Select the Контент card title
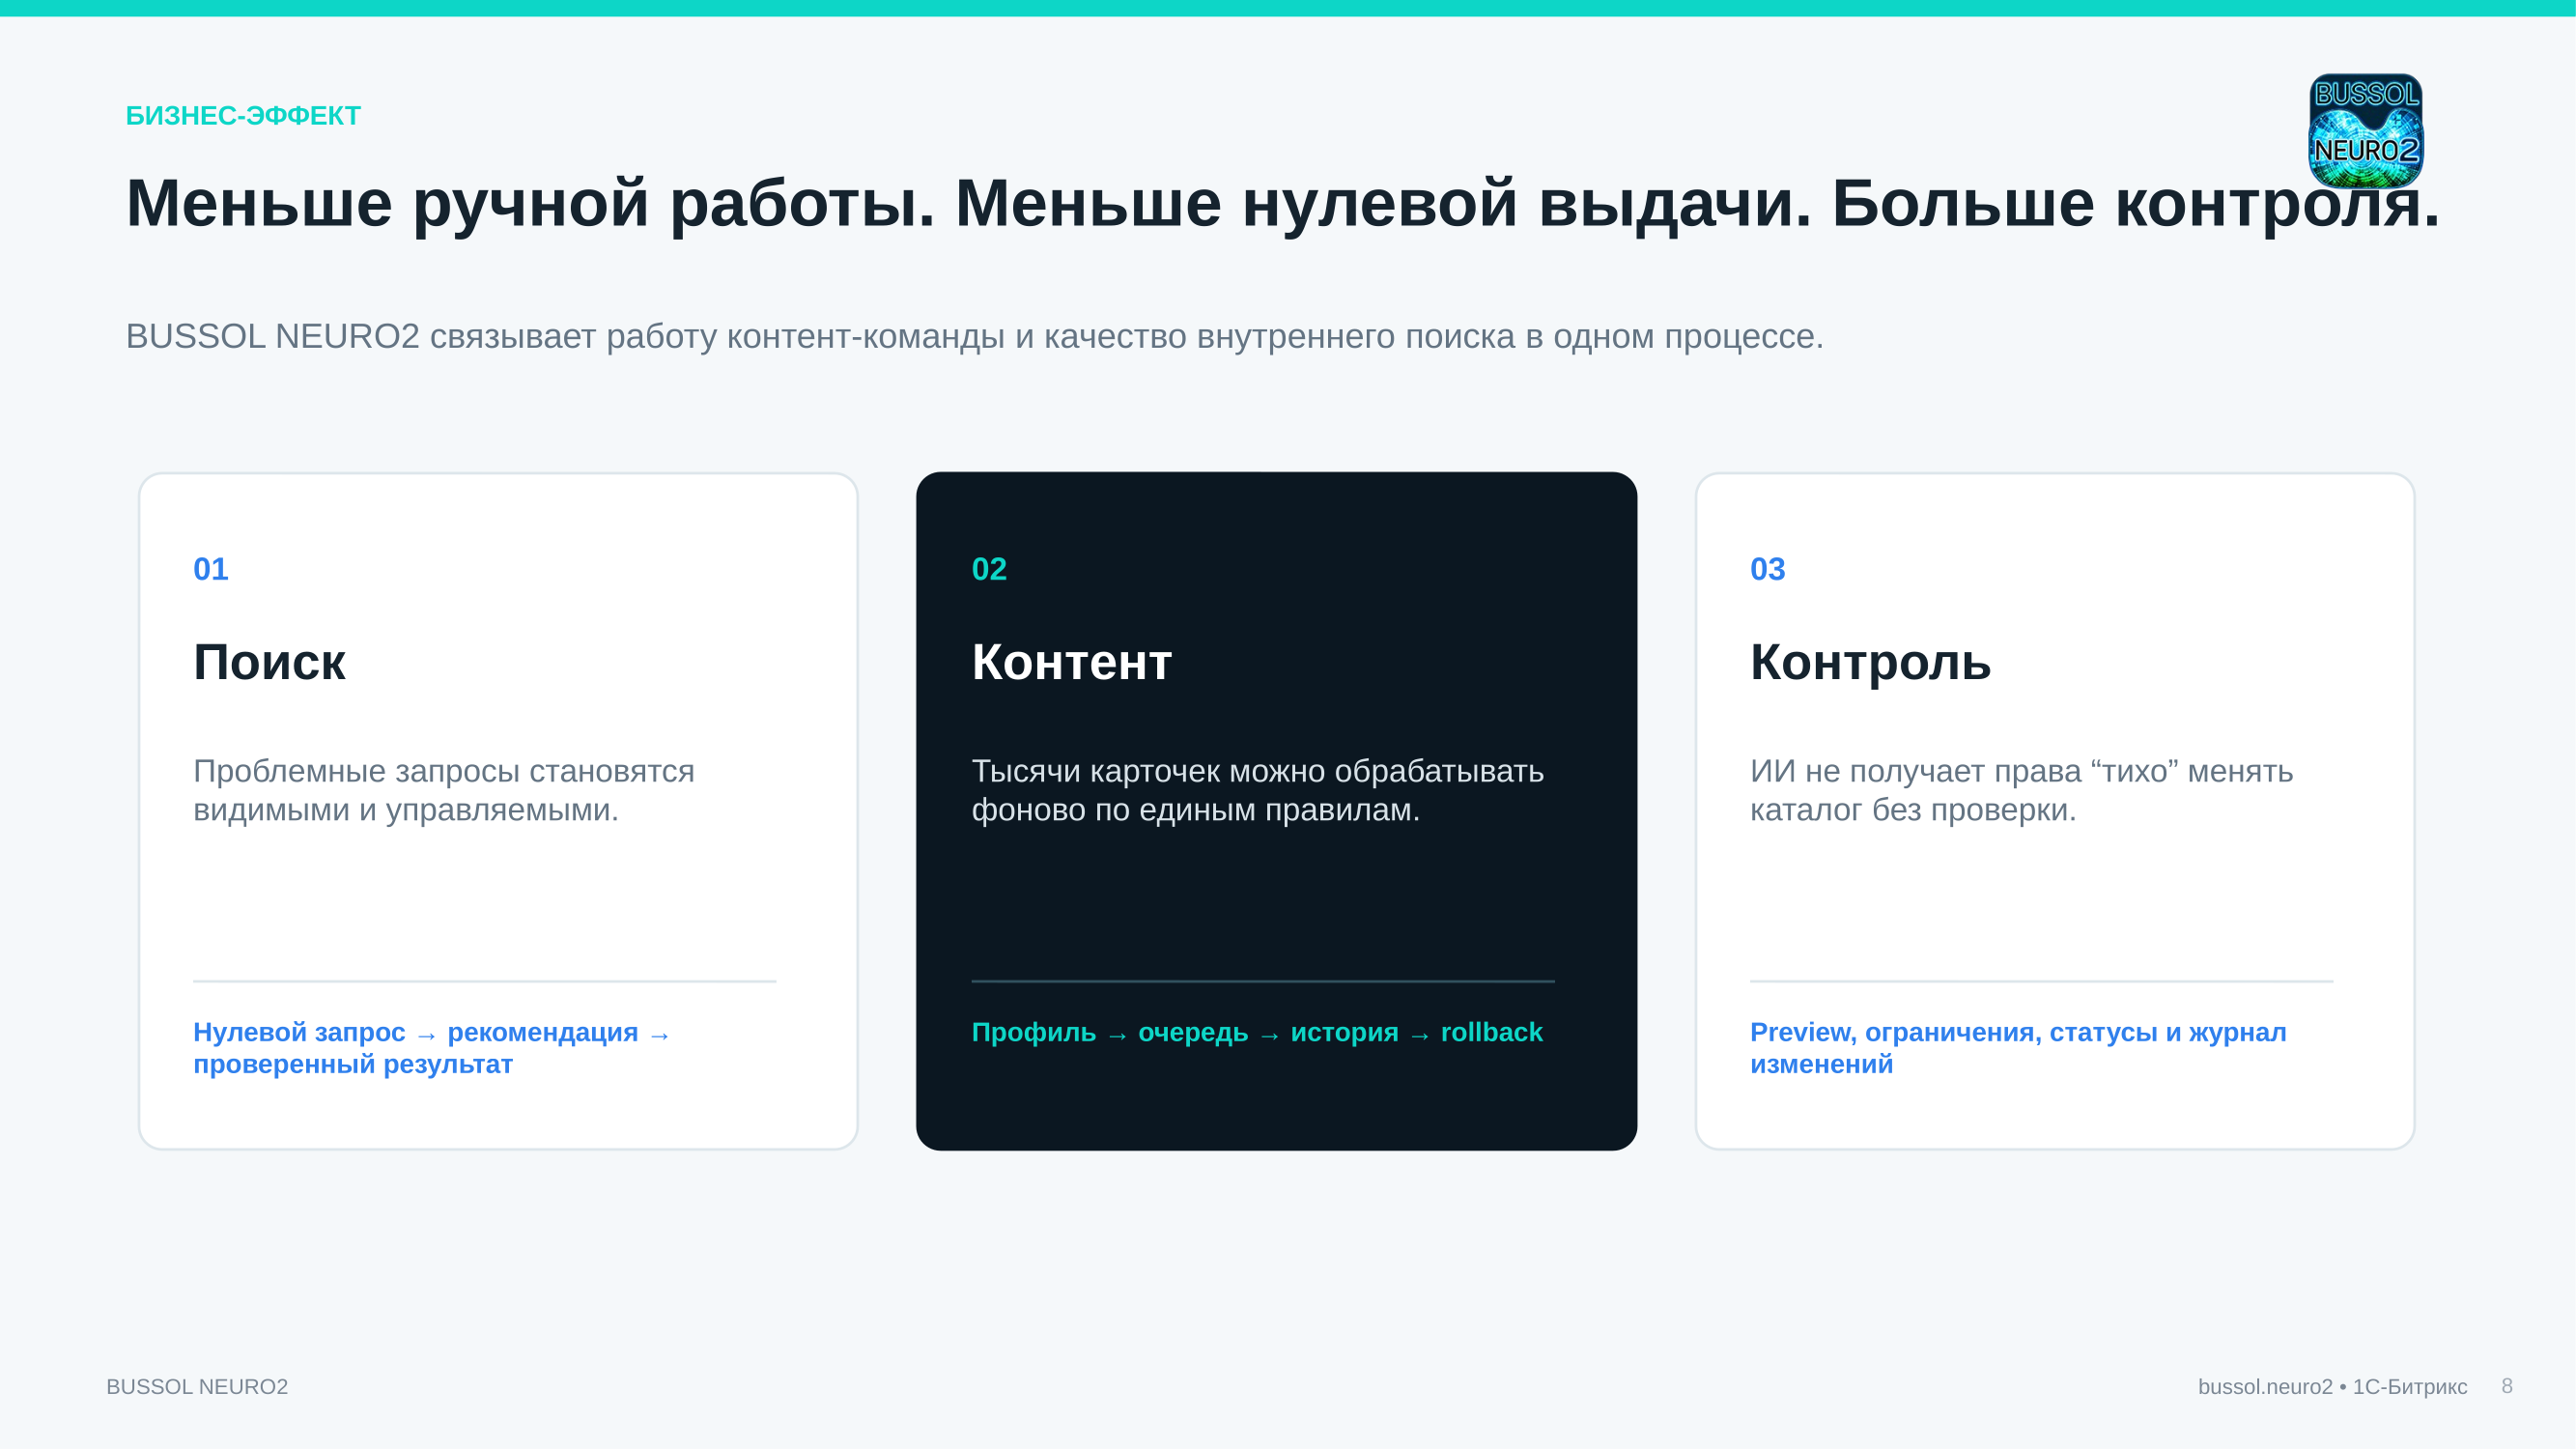This screenshot has height=1449, width=2576. (x=1071, y=662)
